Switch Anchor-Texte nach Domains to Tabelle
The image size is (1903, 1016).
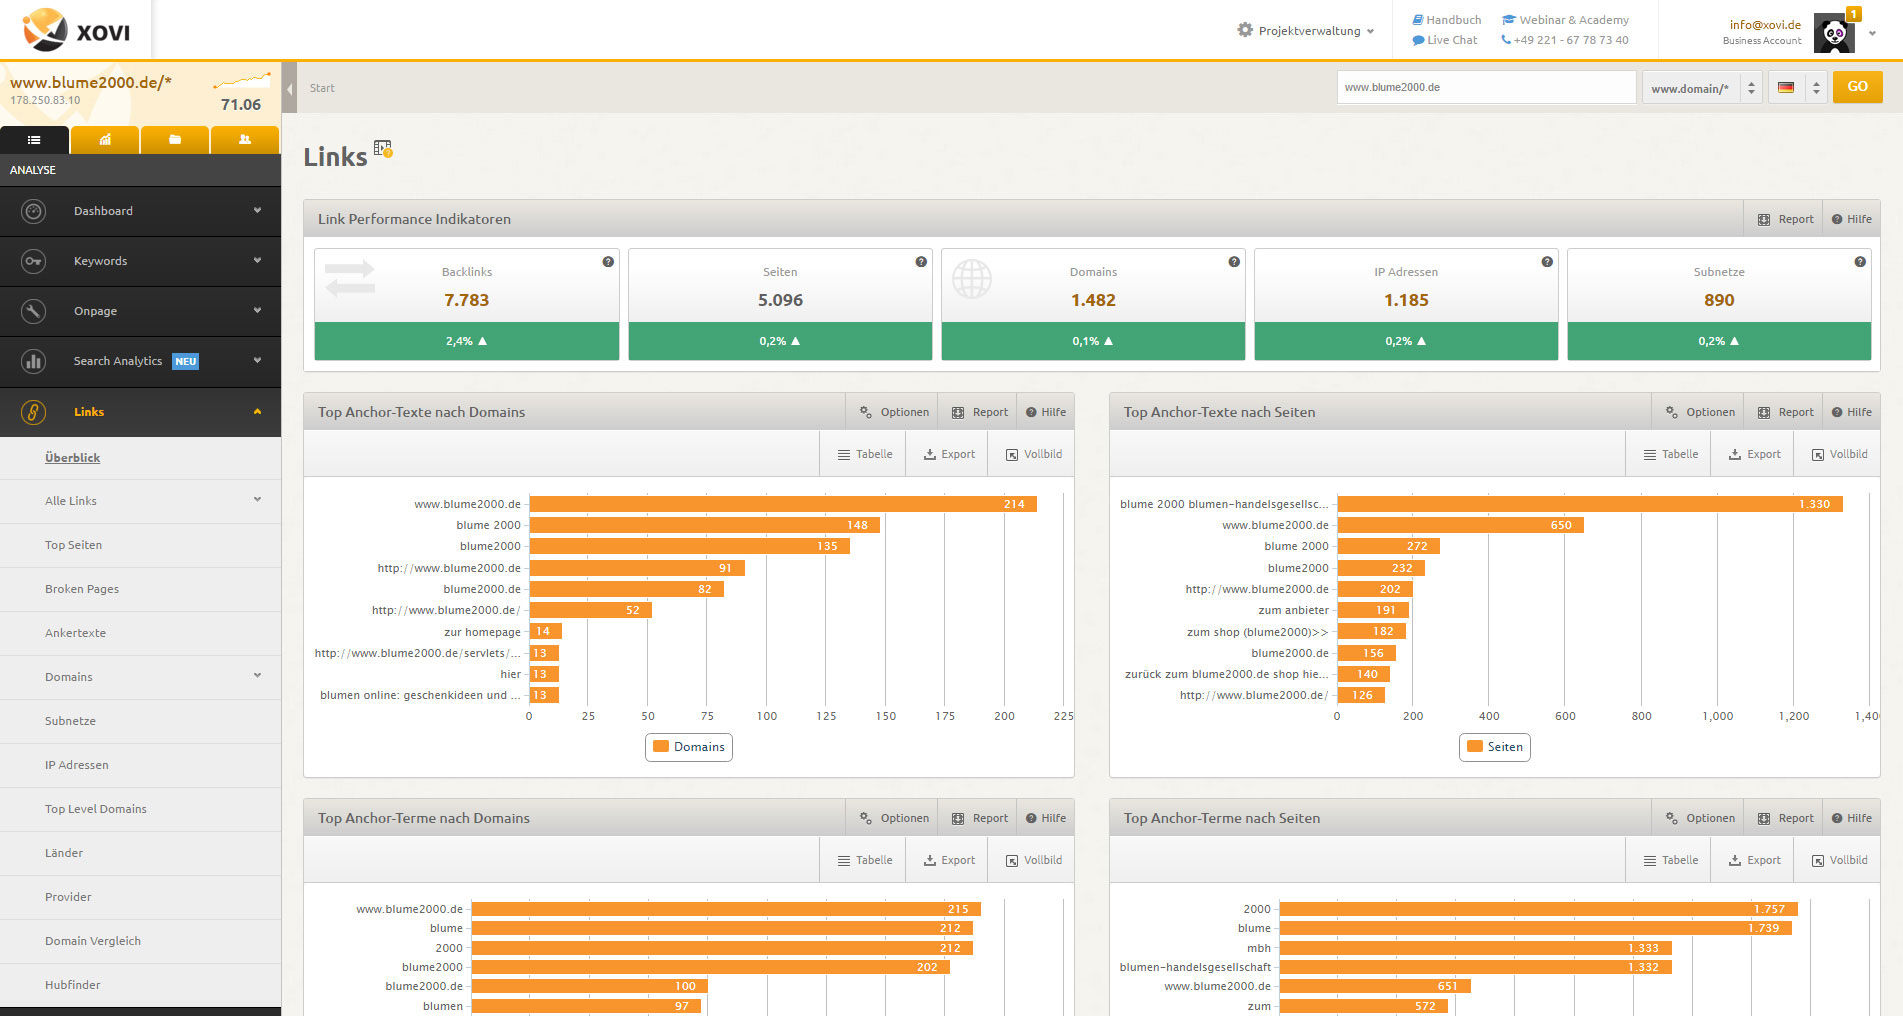coord(864,454)
